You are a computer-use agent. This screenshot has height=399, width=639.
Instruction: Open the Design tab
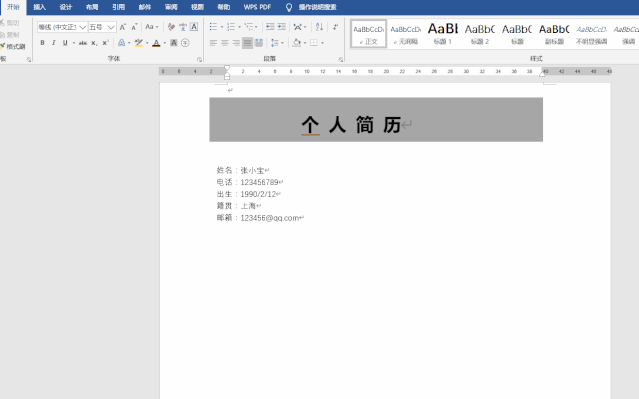[66, 7]
